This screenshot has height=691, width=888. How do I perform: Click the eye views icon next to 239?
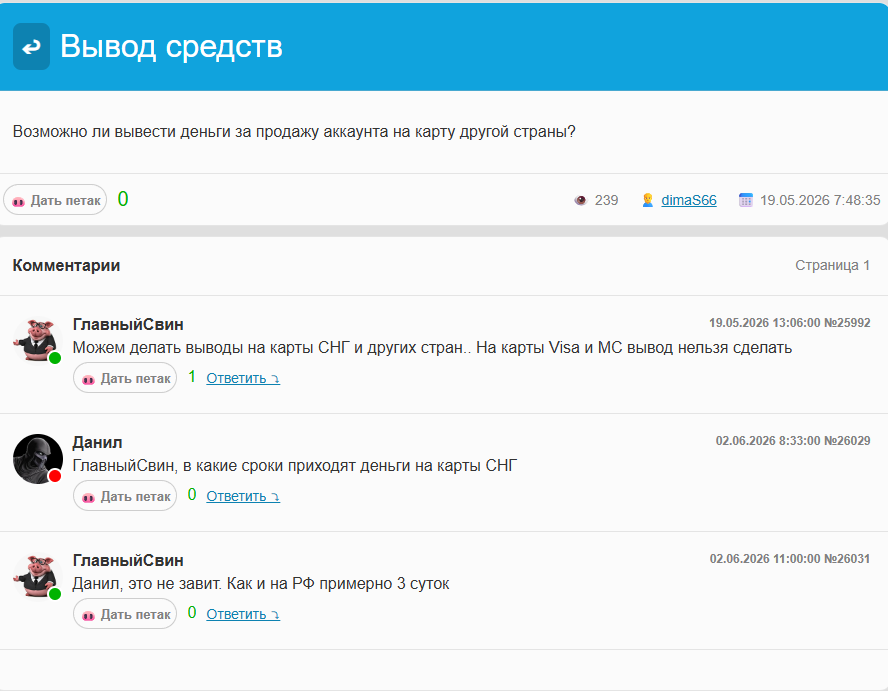pyautogui.click(x=580, y=200)
